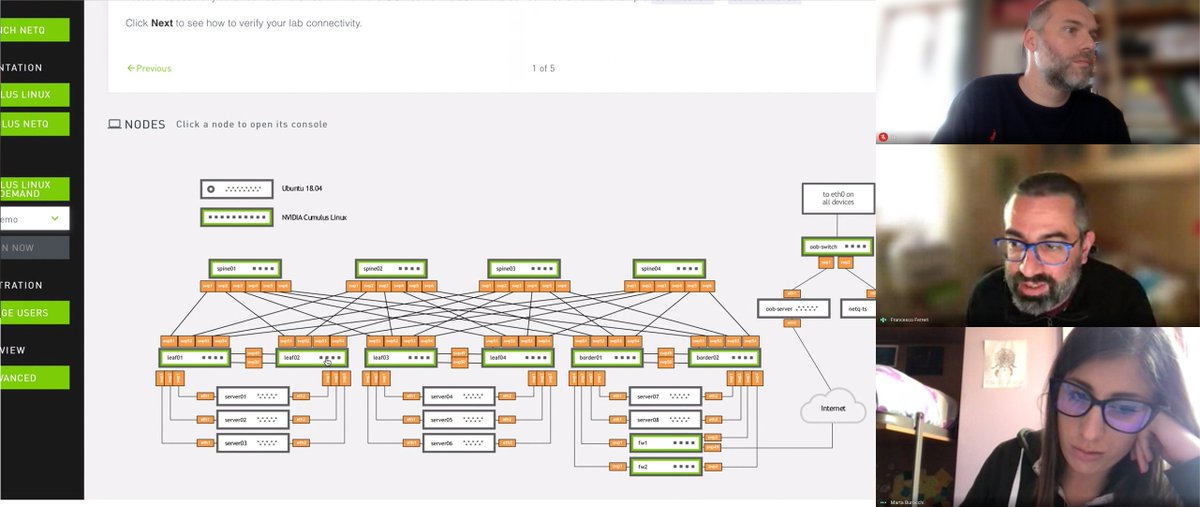Open the oob-server node console
The height and width of the screenshot is (507, 1200).
(793, 309)
